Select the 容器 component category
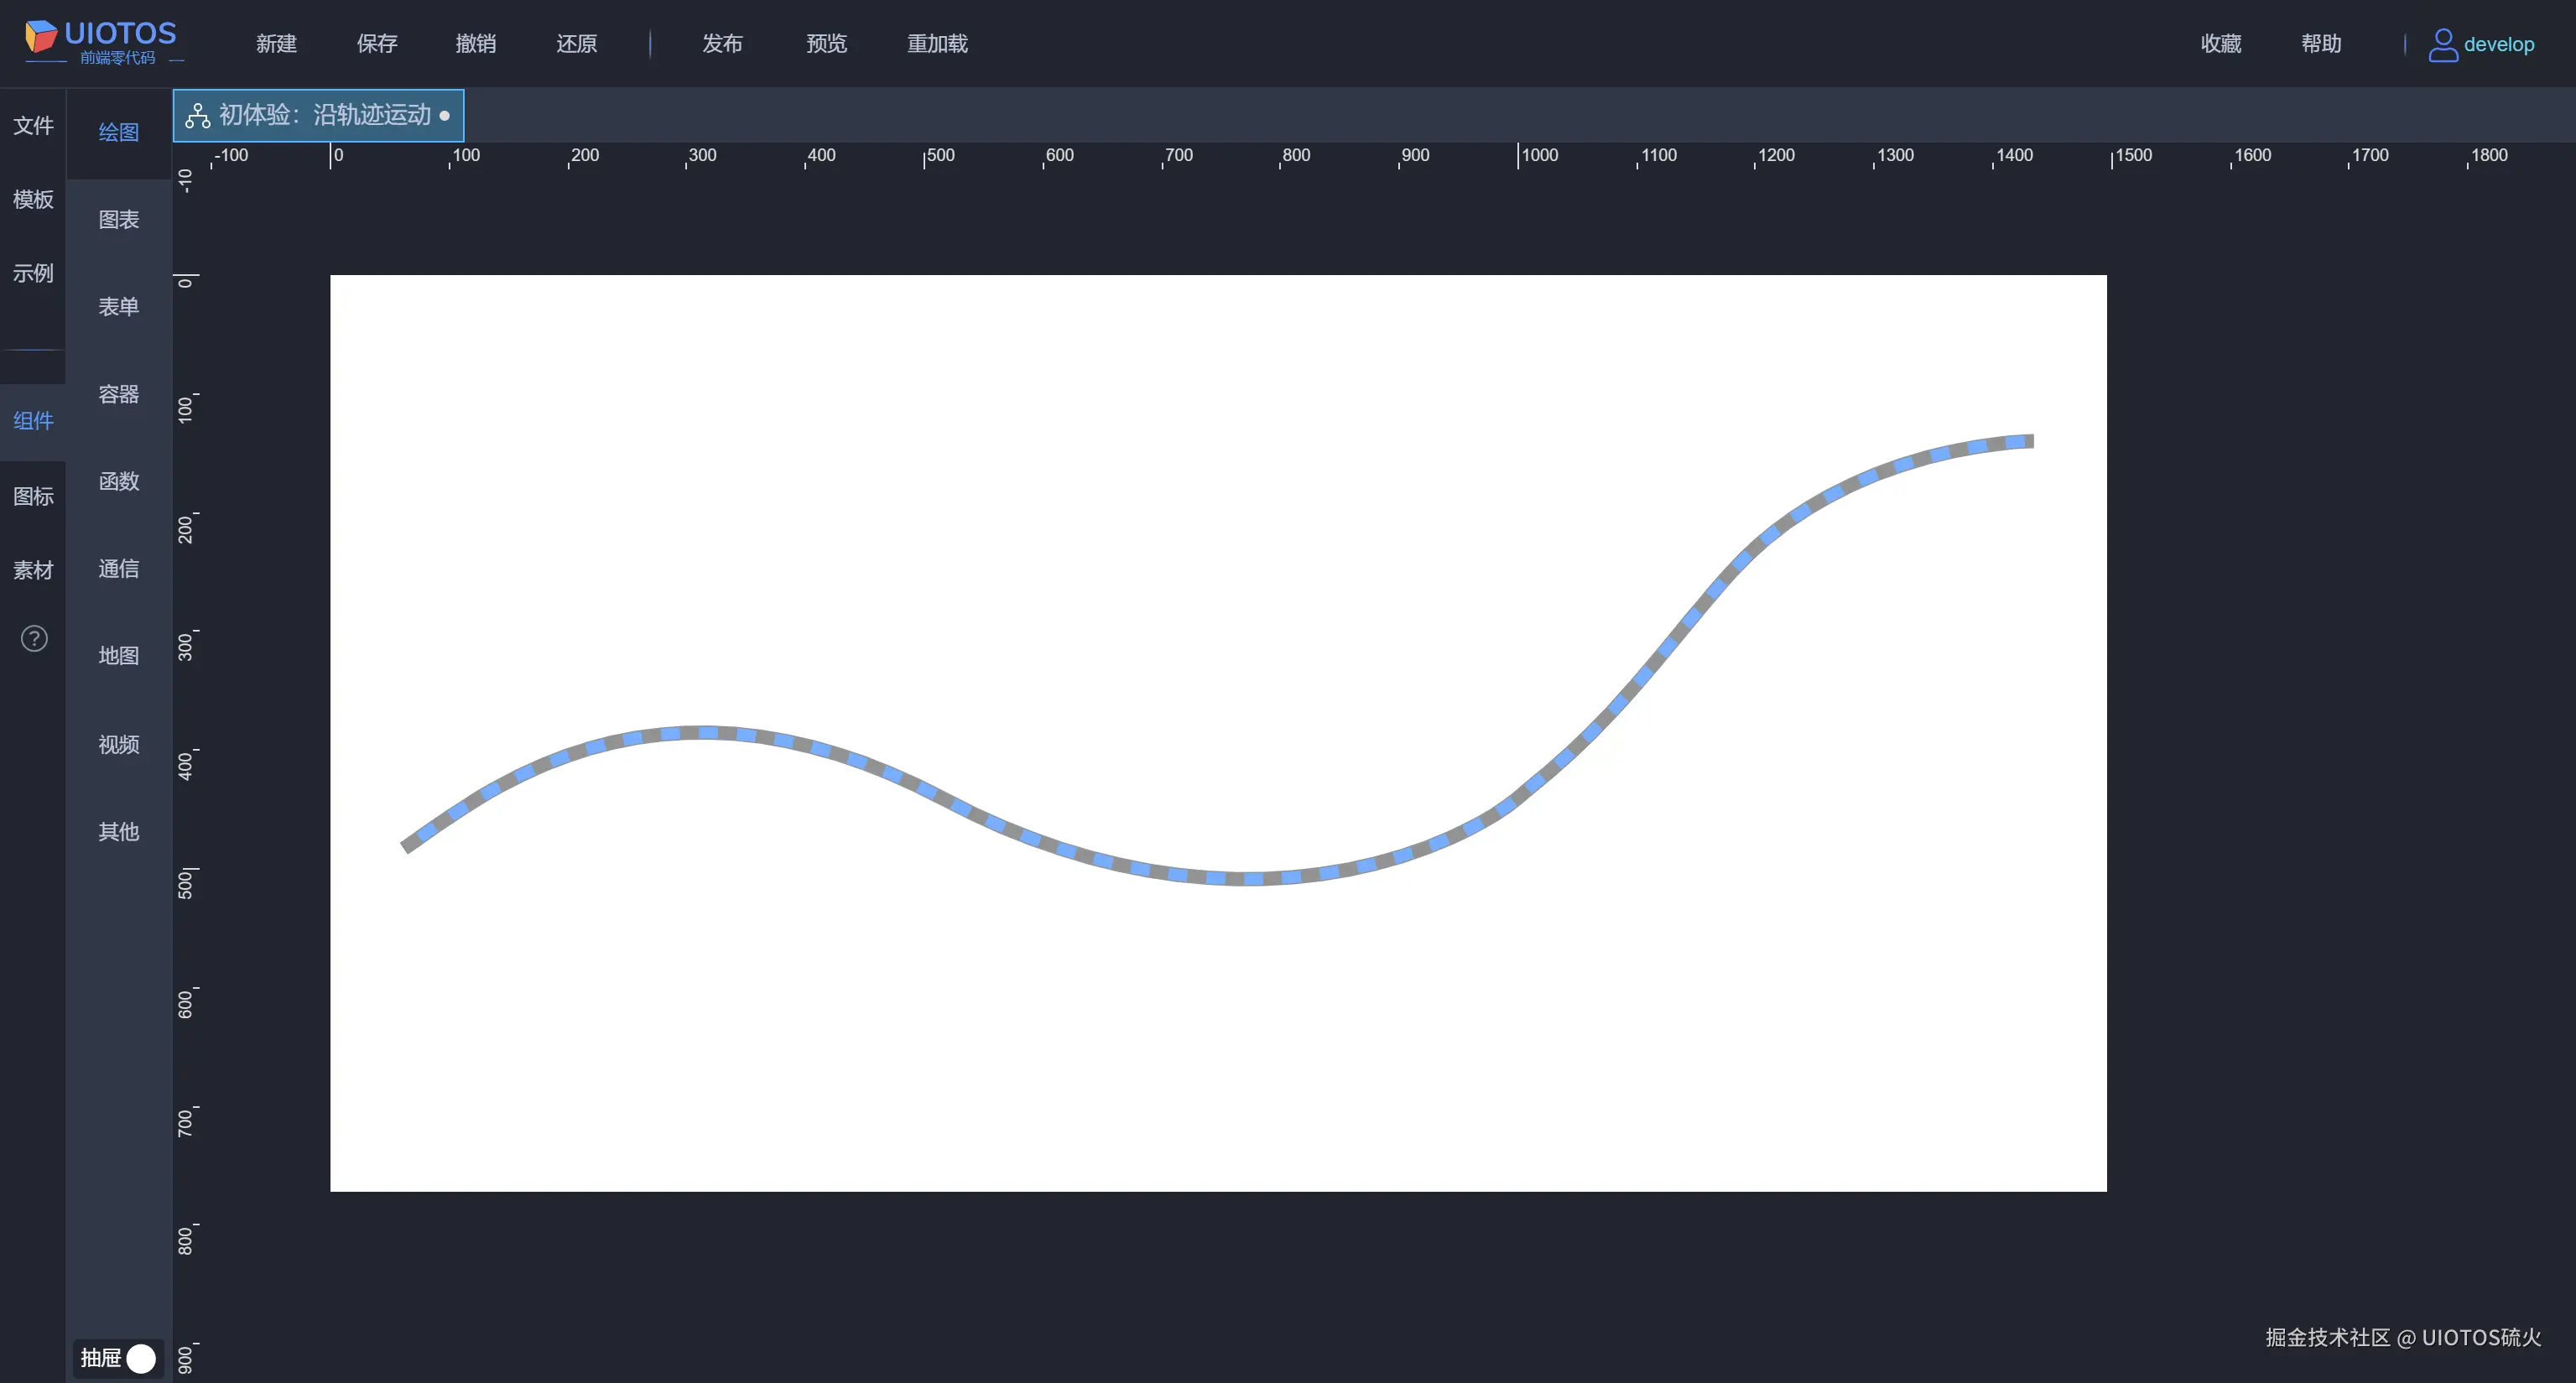This screenshot has width=2576, height=1383. tap(119, 394)
